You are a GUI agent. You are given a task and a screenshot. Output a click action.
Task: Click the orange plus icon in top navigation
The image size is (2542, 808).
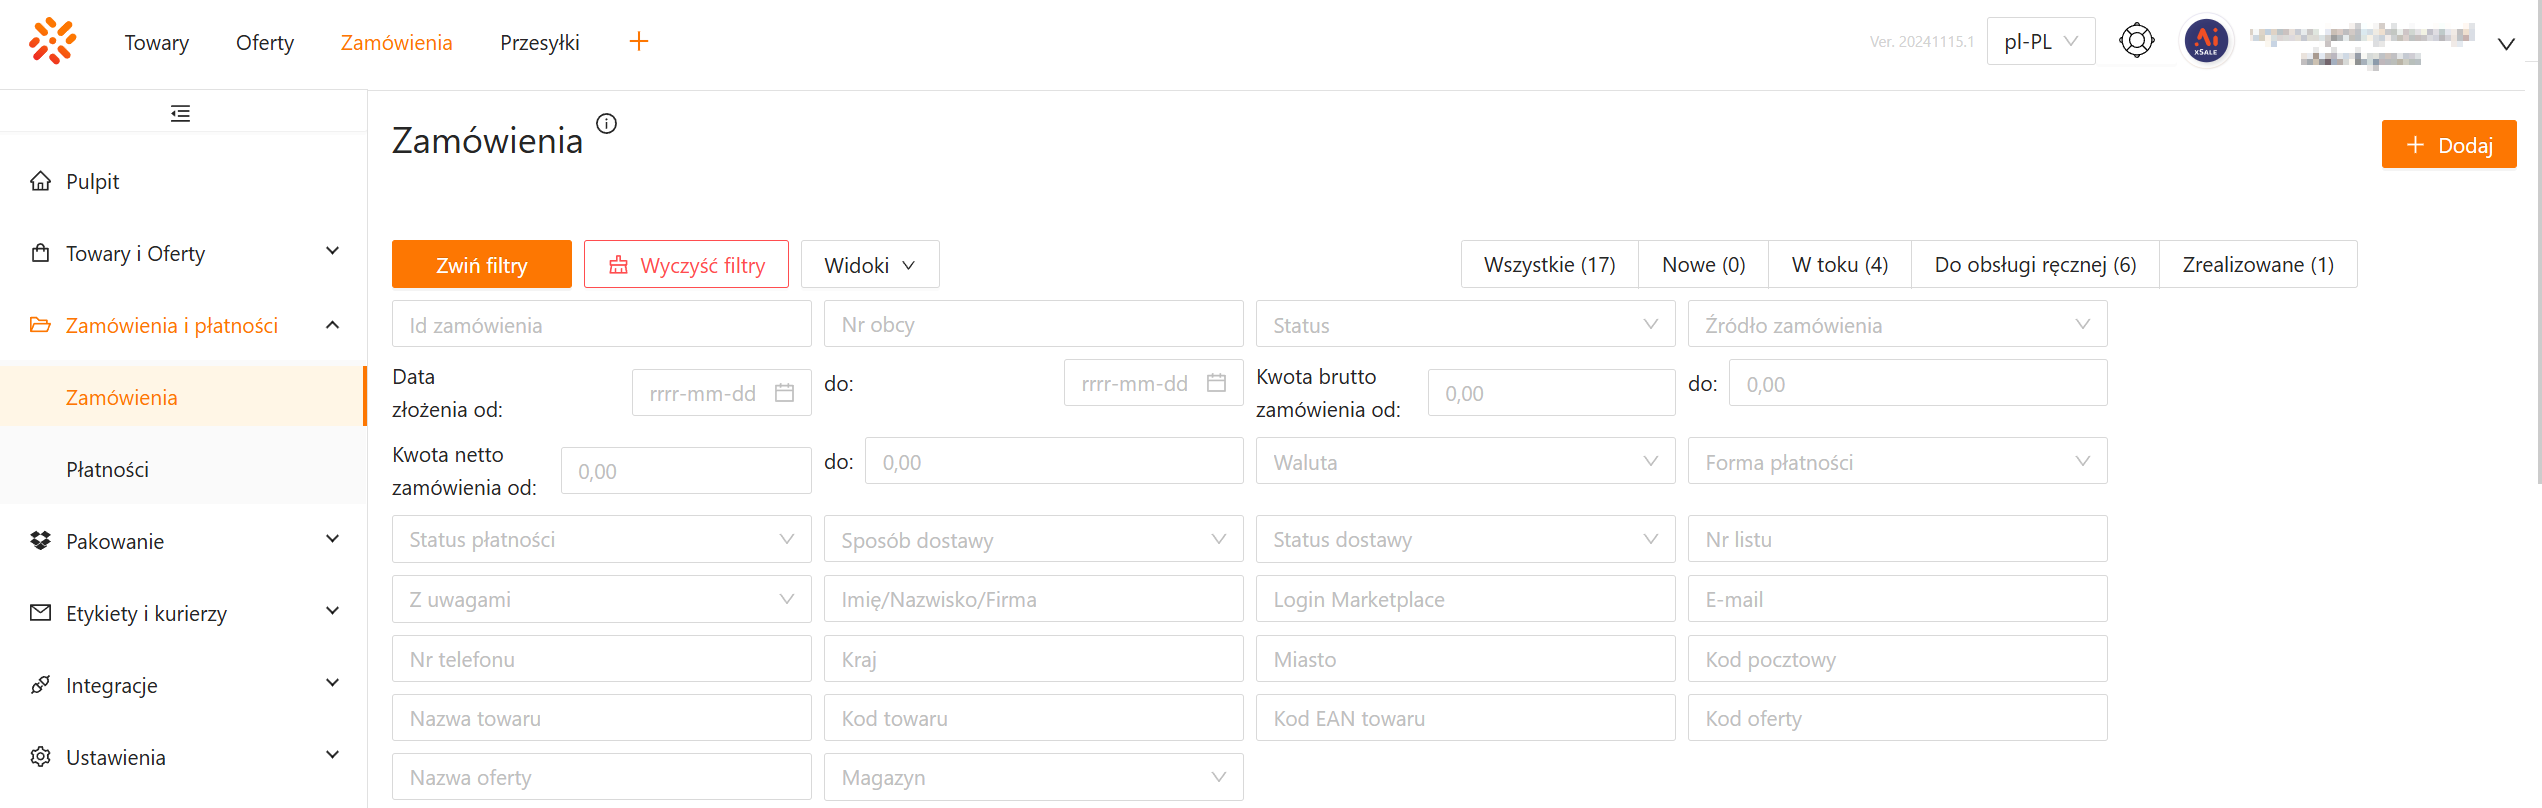pos(639,41)
